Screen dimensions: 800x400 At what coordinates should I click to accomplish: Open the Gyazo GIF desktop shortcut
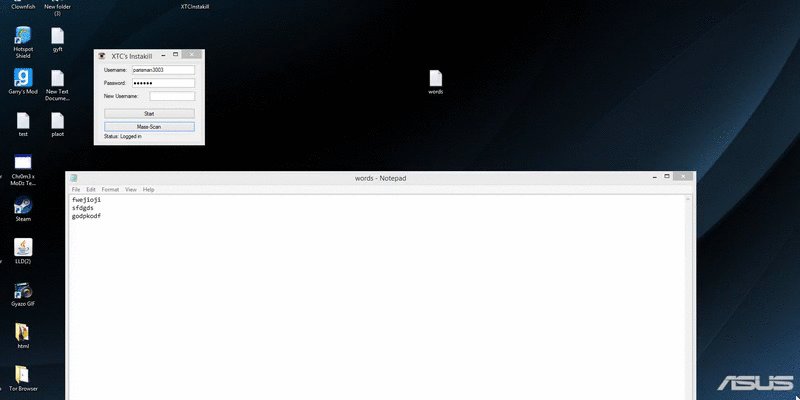pos(23,294)
